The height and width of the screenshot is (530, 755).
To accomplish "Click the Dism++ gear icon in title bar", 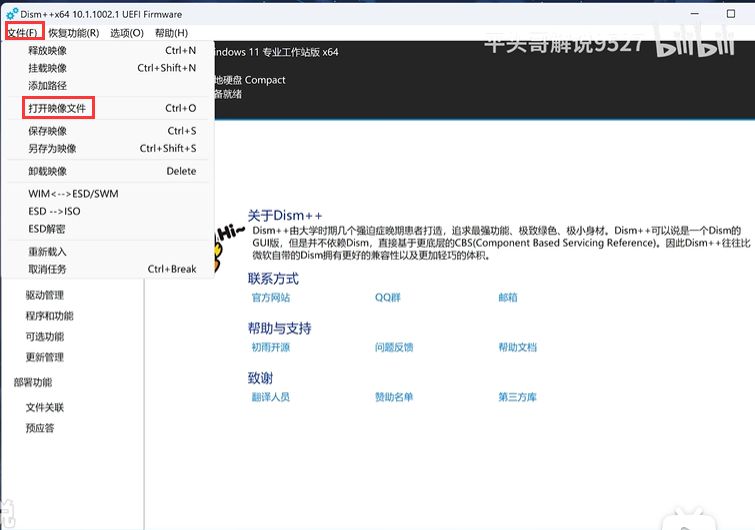I will pyautogui.click(x=12, y=14).
